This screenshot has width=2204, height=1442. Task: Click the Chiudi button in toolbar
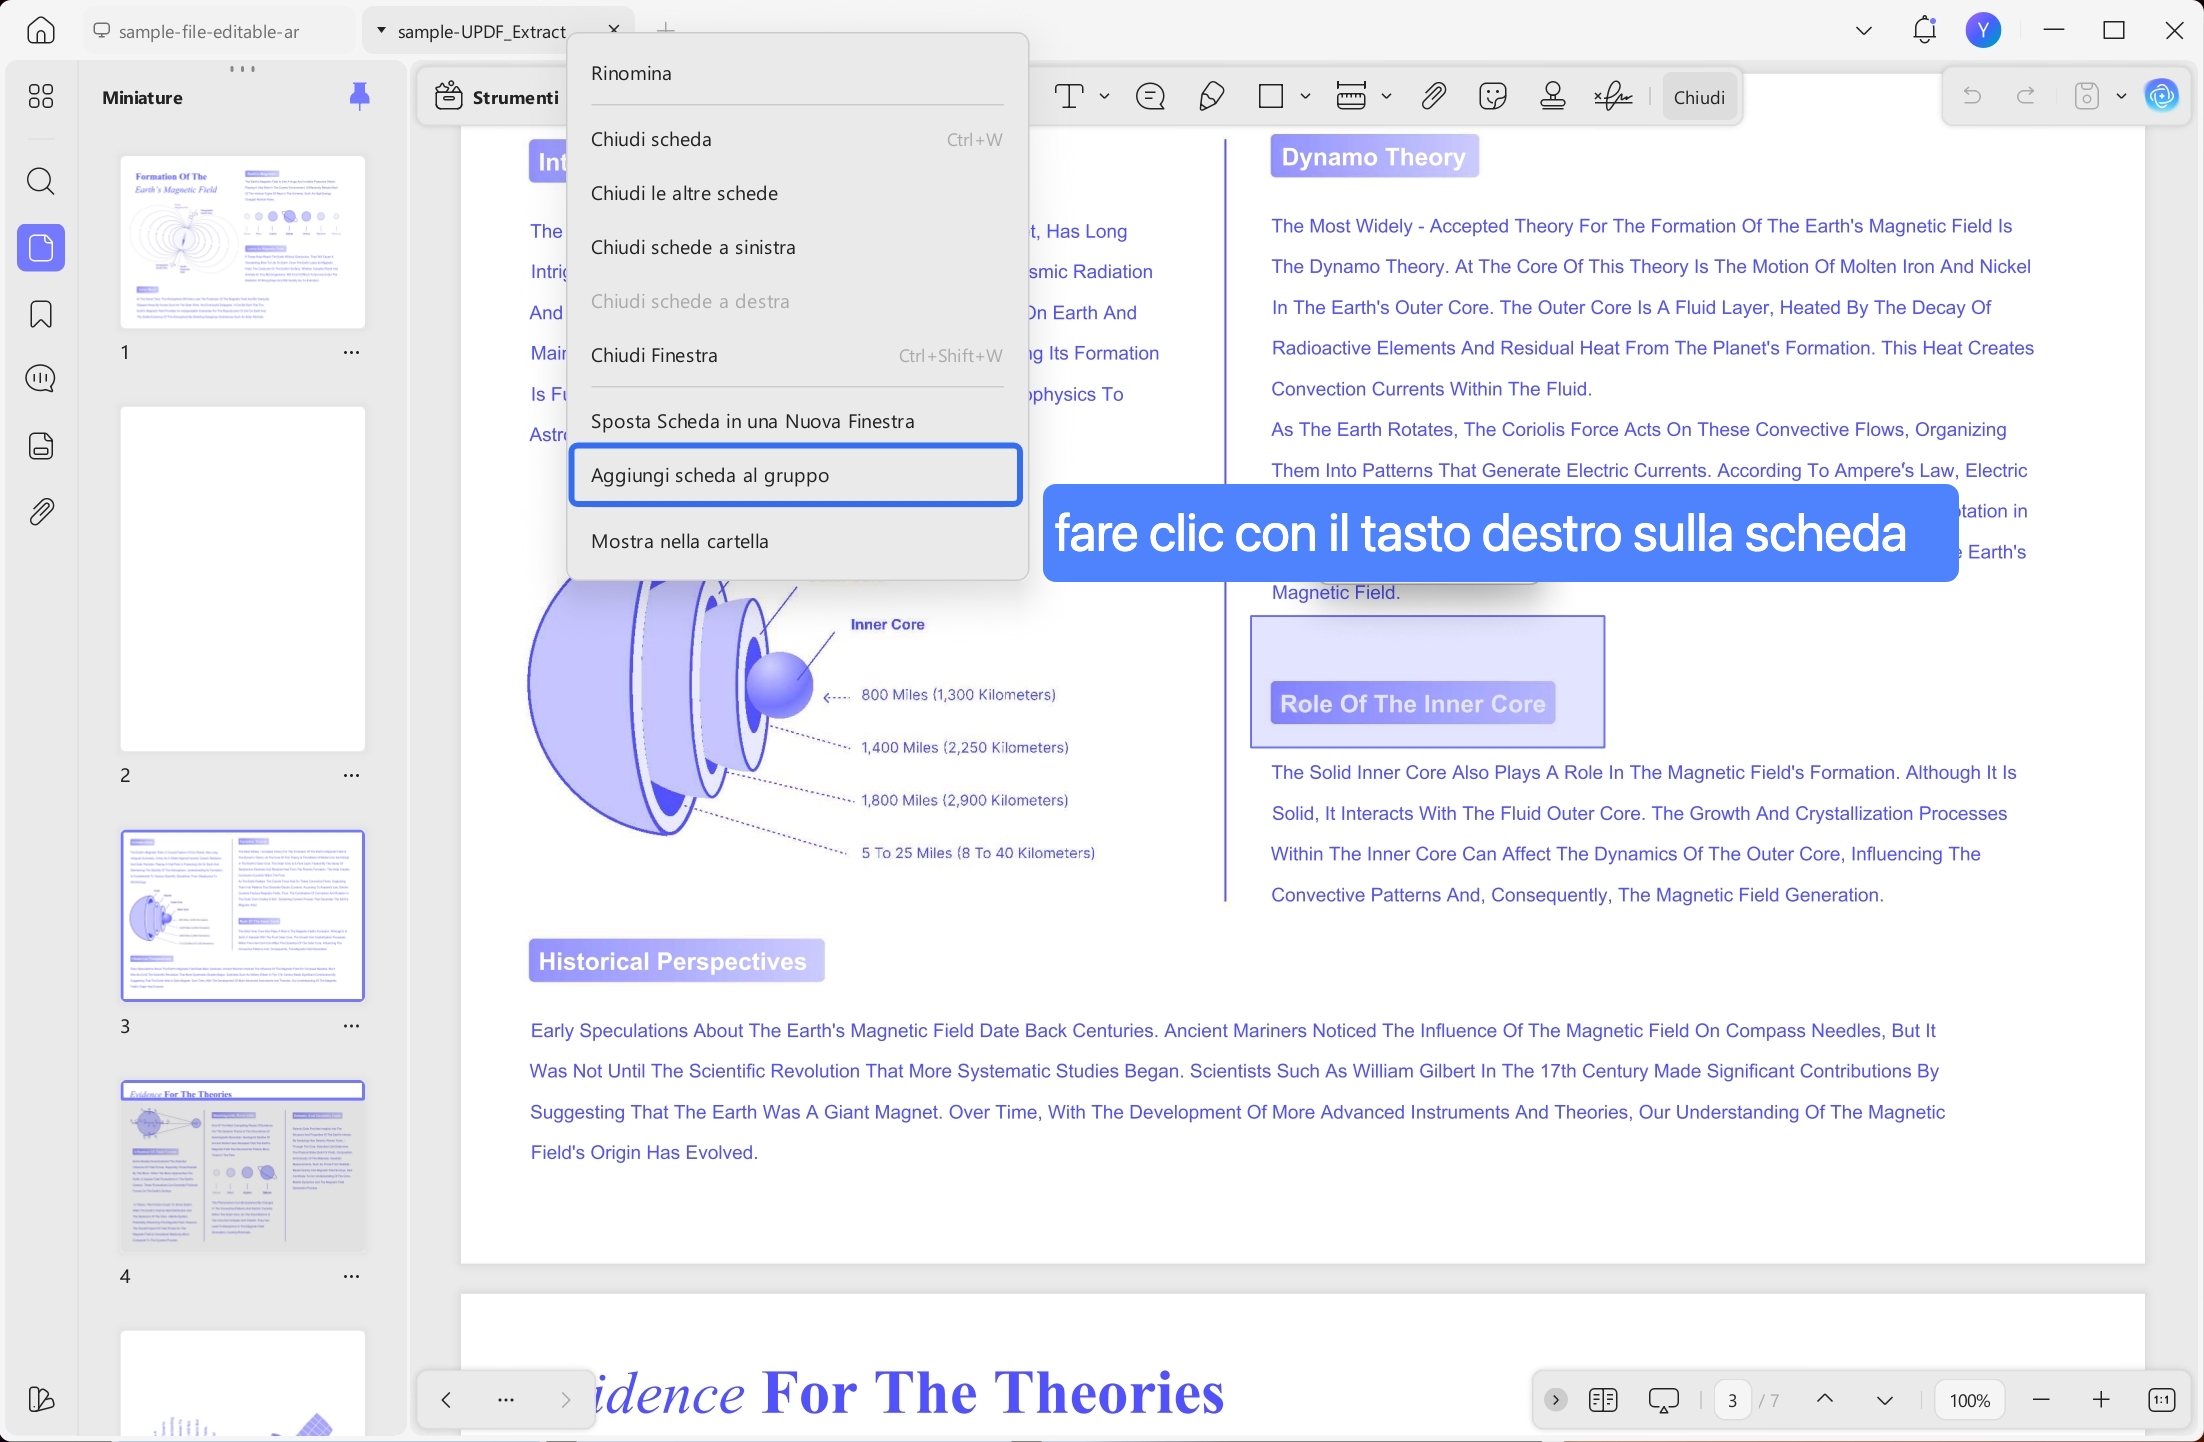click(x=1699, y=97)
